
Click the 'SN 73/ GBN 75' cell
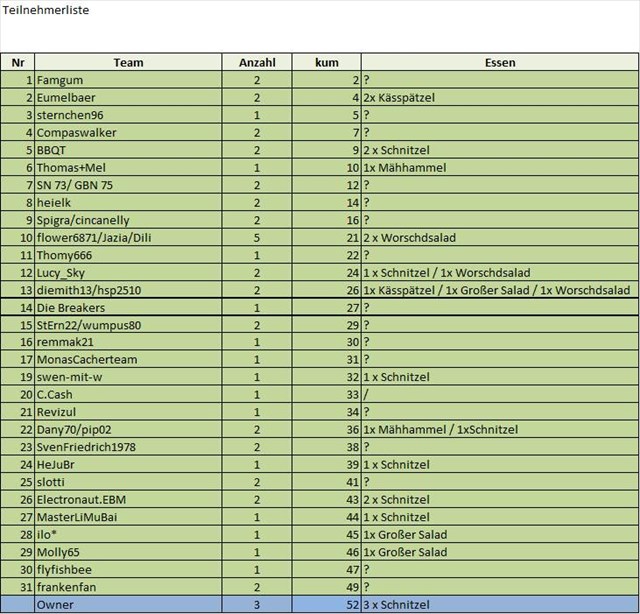click(128, 185)
